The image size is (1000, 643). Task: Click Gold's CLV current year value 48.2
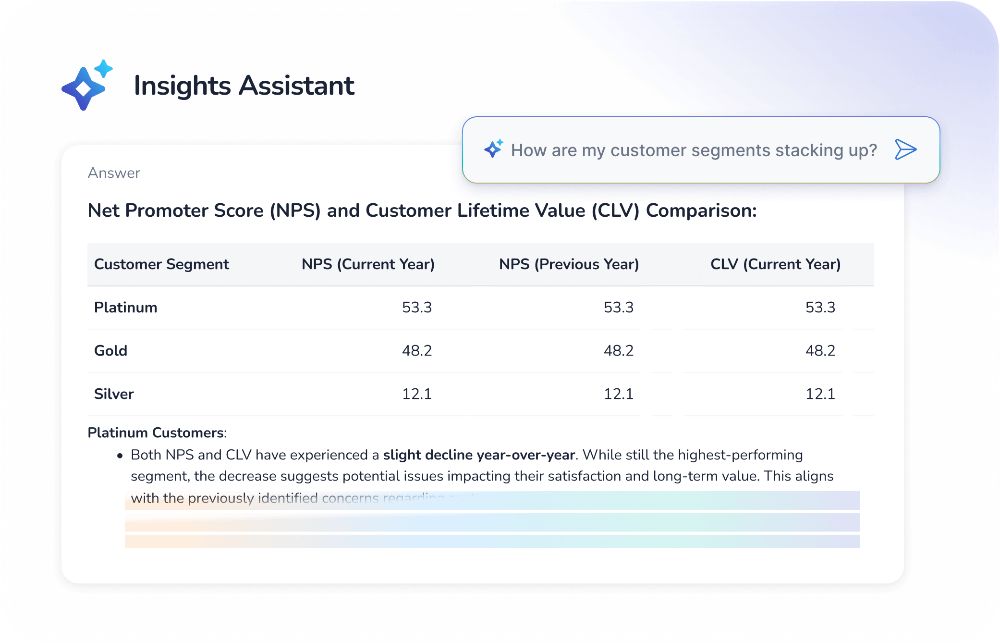click(819, 351)
